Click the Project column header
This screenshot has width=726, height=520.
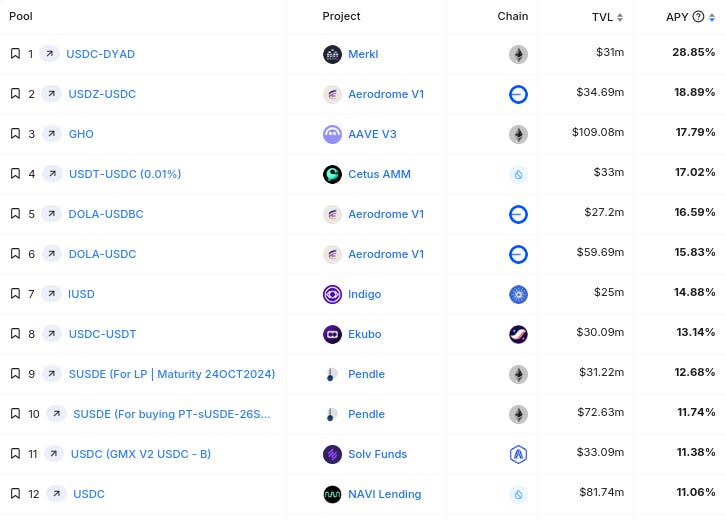point(341,16)
